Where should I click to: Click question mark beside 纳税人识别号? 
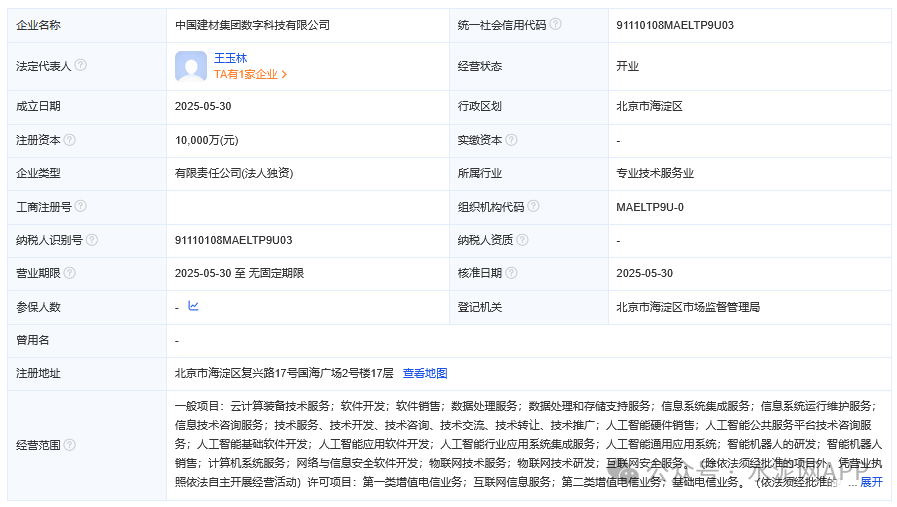pyautogui.click(x=92, y=240)
